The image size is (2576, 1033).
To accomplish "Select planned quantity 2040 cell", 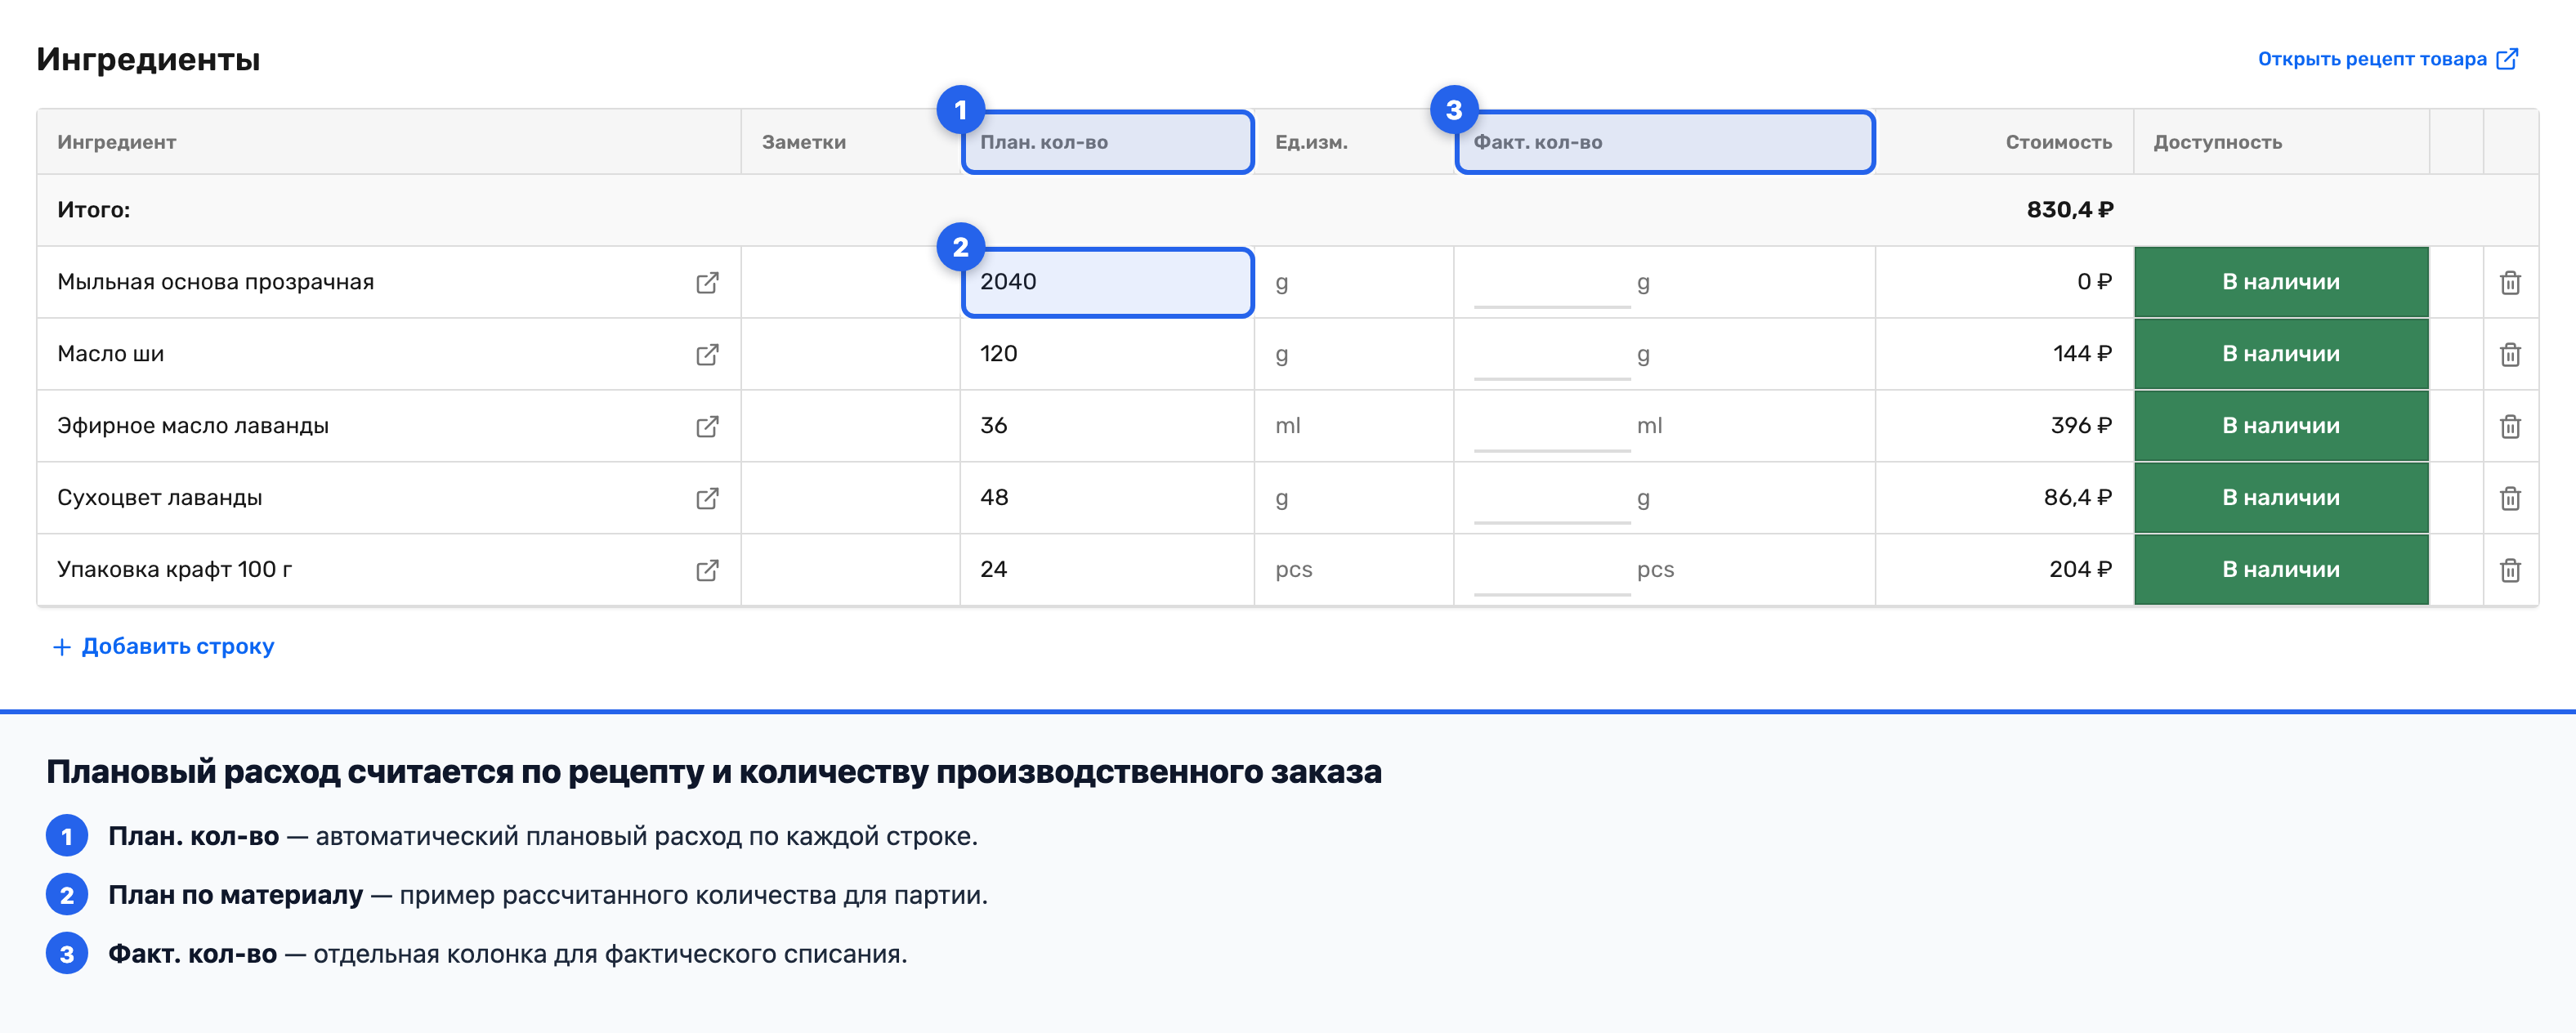I will (1107, 282).
